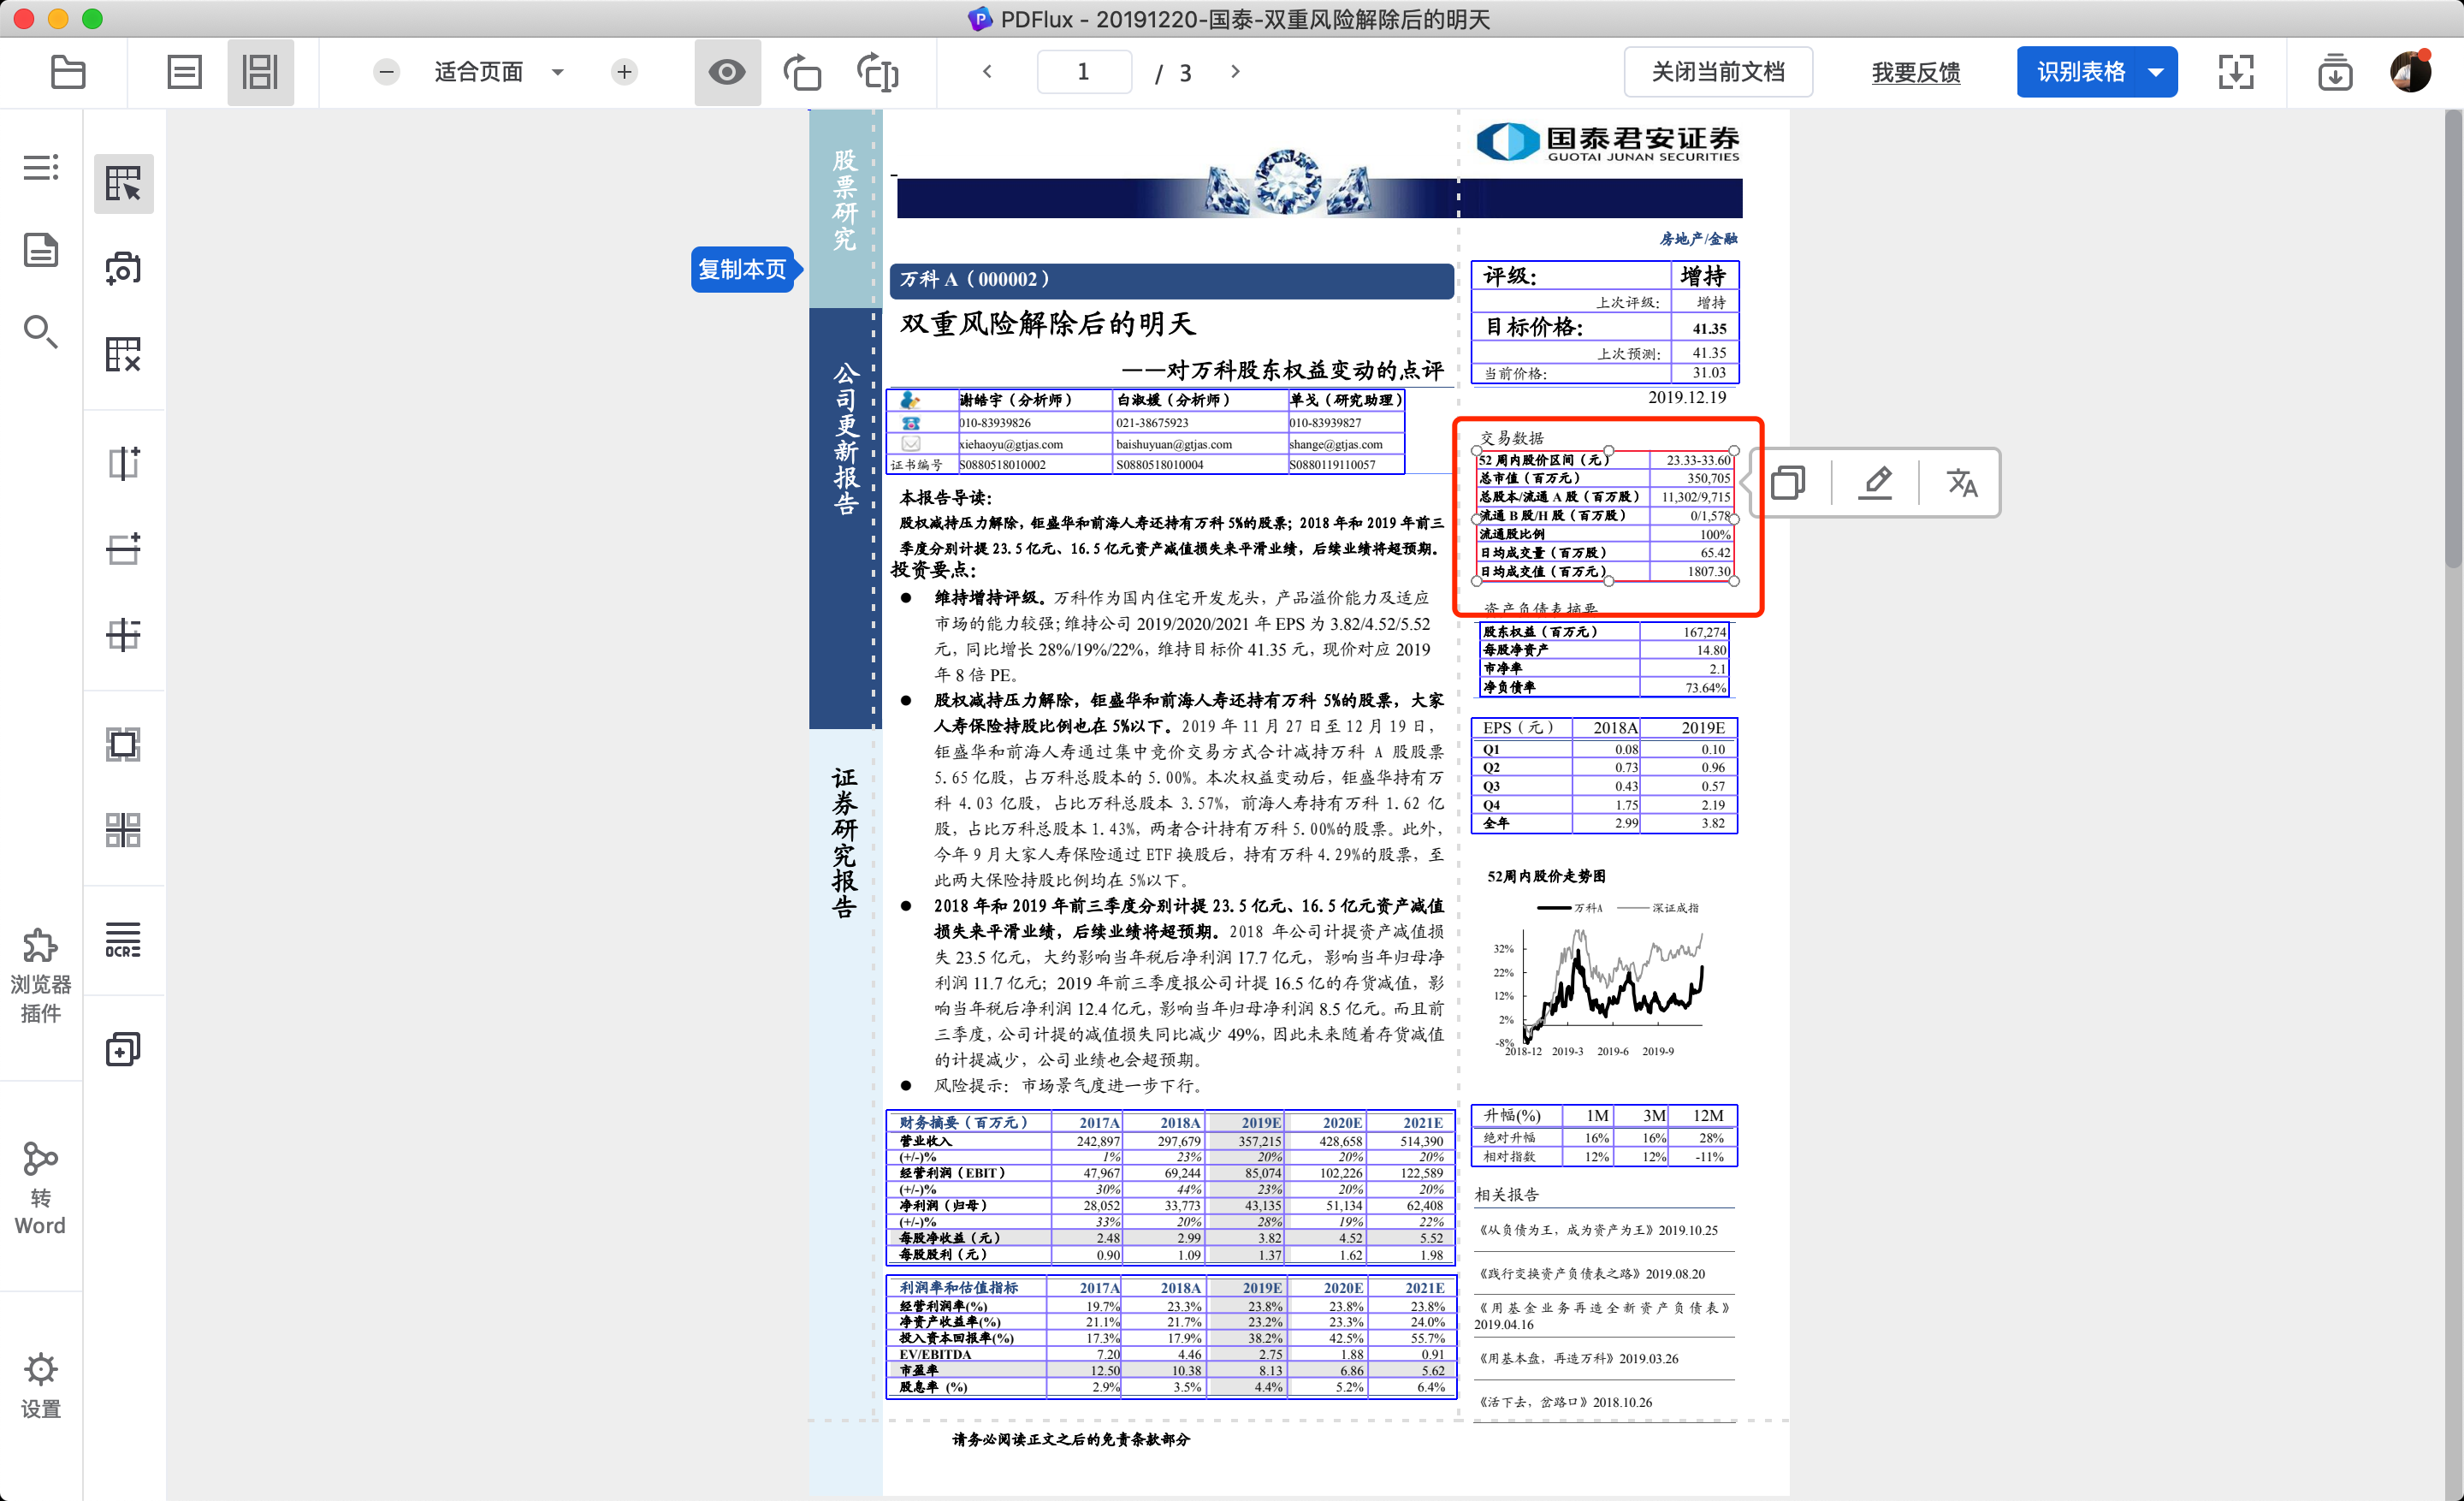The width and height of the screenshot is (2464, 1501).
Task: Click the 万科 A（000002）title bar
Action: [x=1172, y=280]
